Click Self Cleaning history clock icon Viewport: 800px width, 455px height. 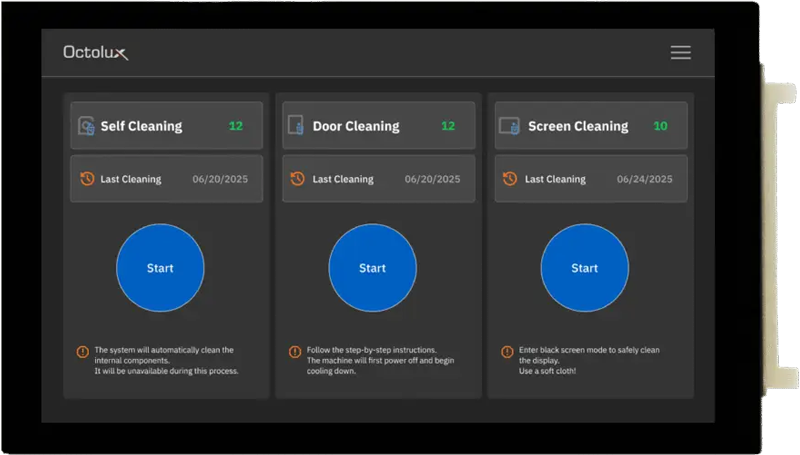tap(86, 179)
